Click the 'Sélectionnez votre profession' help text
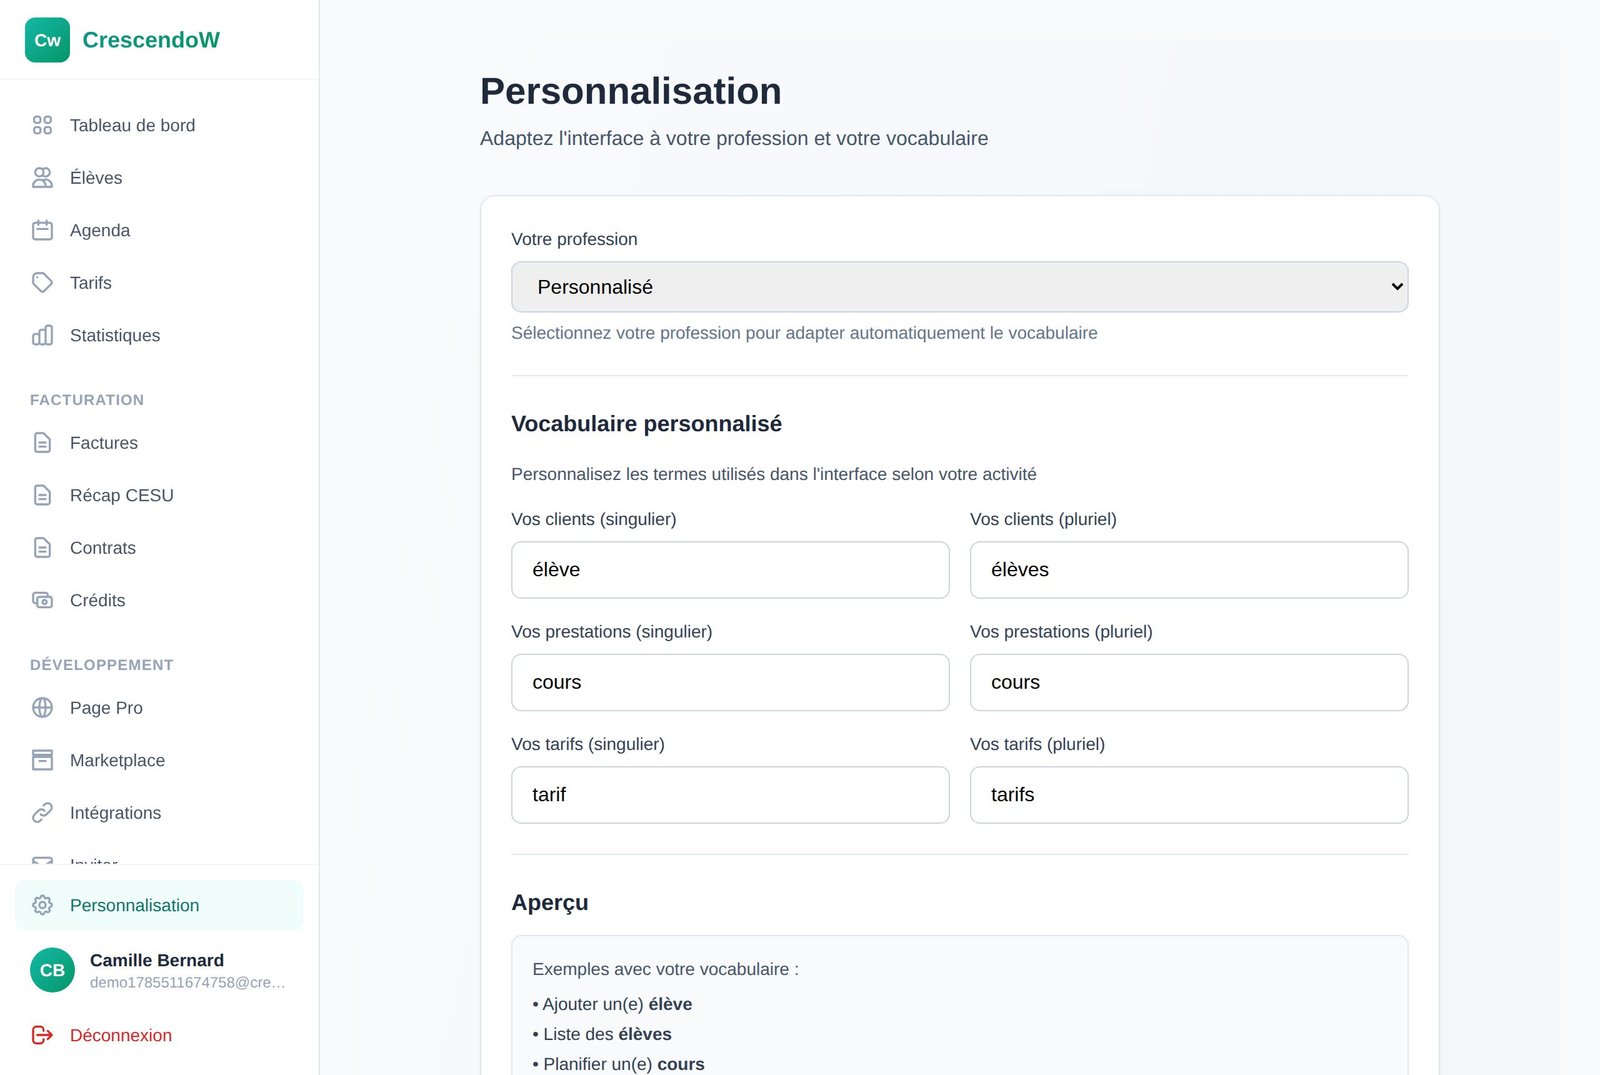1600x1075 pixels. tap(804, 333)
